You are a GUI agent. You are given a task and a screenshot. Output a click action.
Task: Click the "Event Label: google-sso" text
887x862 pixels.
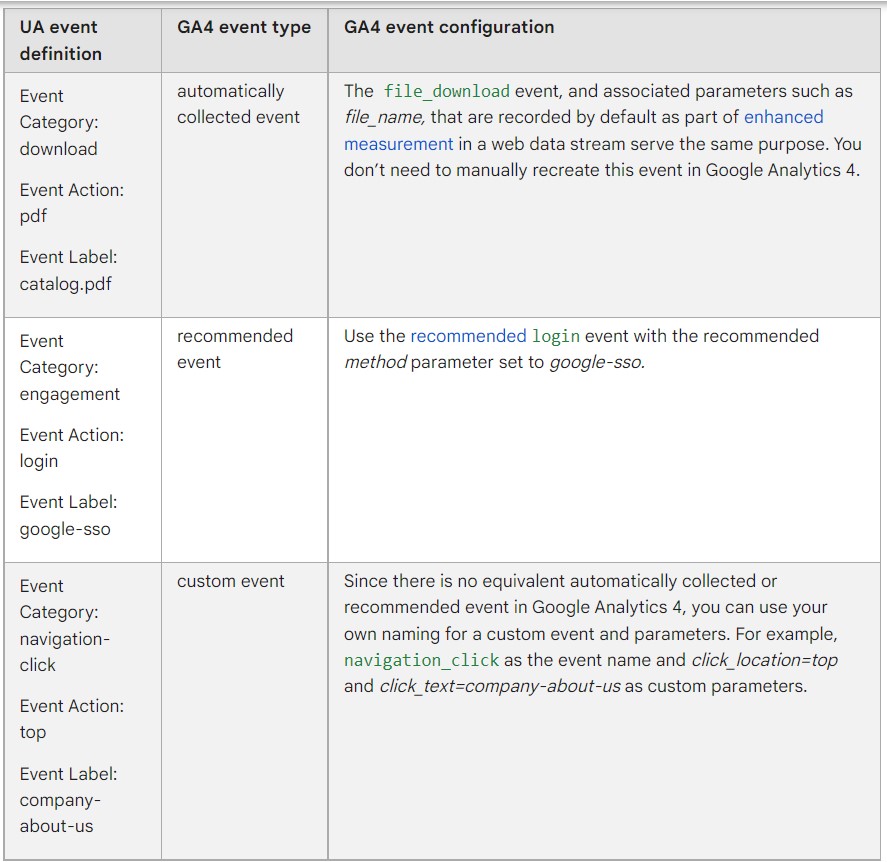[x=68, y=515]
